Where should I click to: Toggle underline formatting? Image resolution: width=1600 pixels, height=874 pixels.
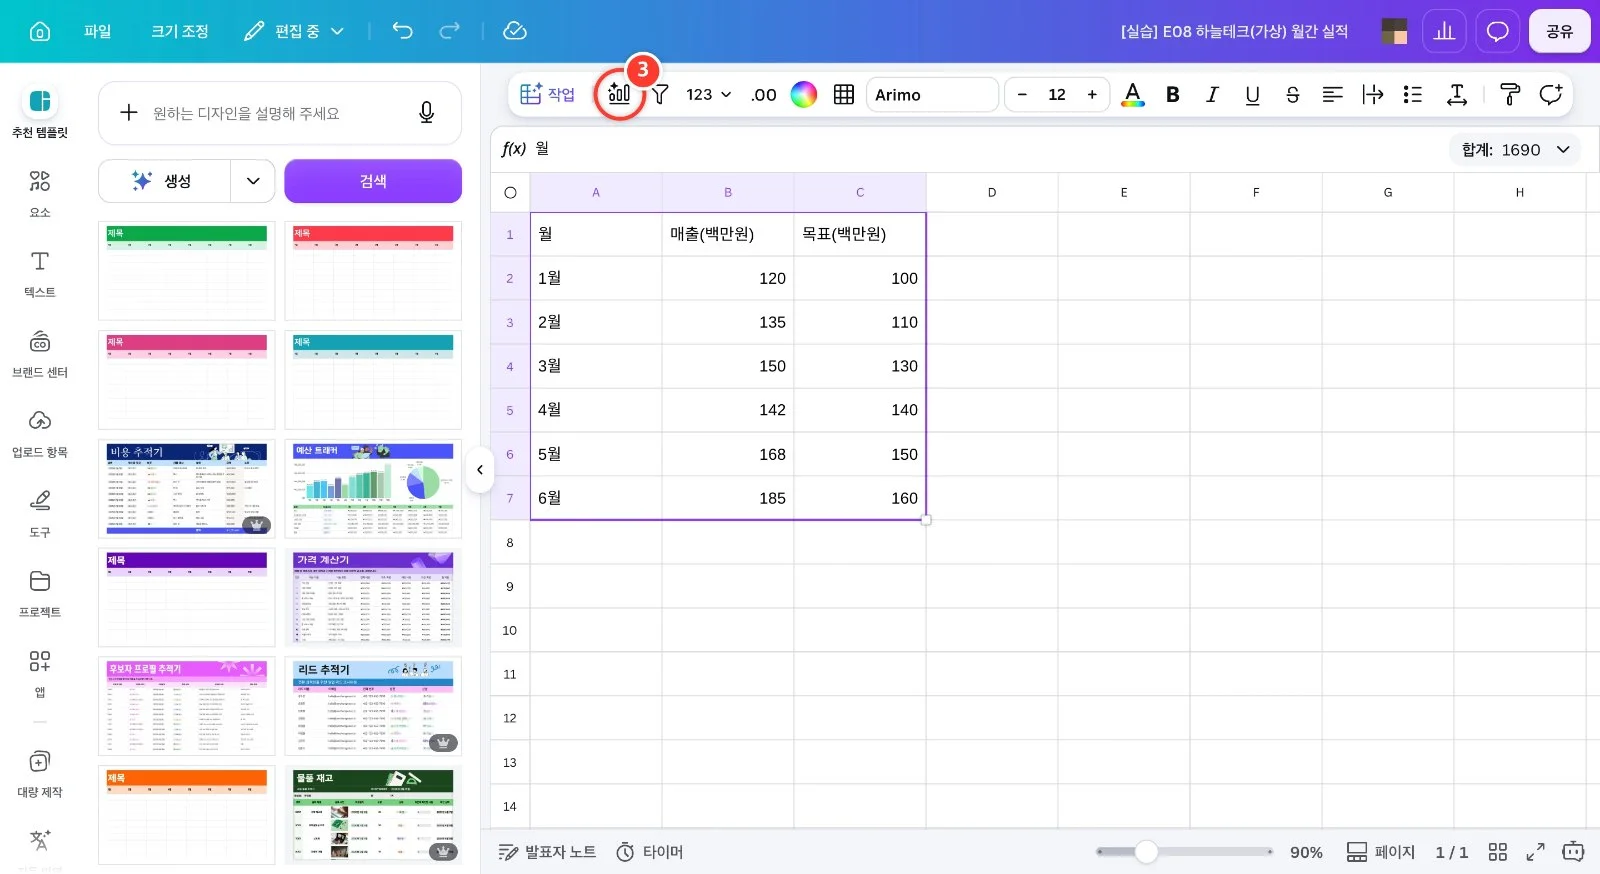[1252, 94]
